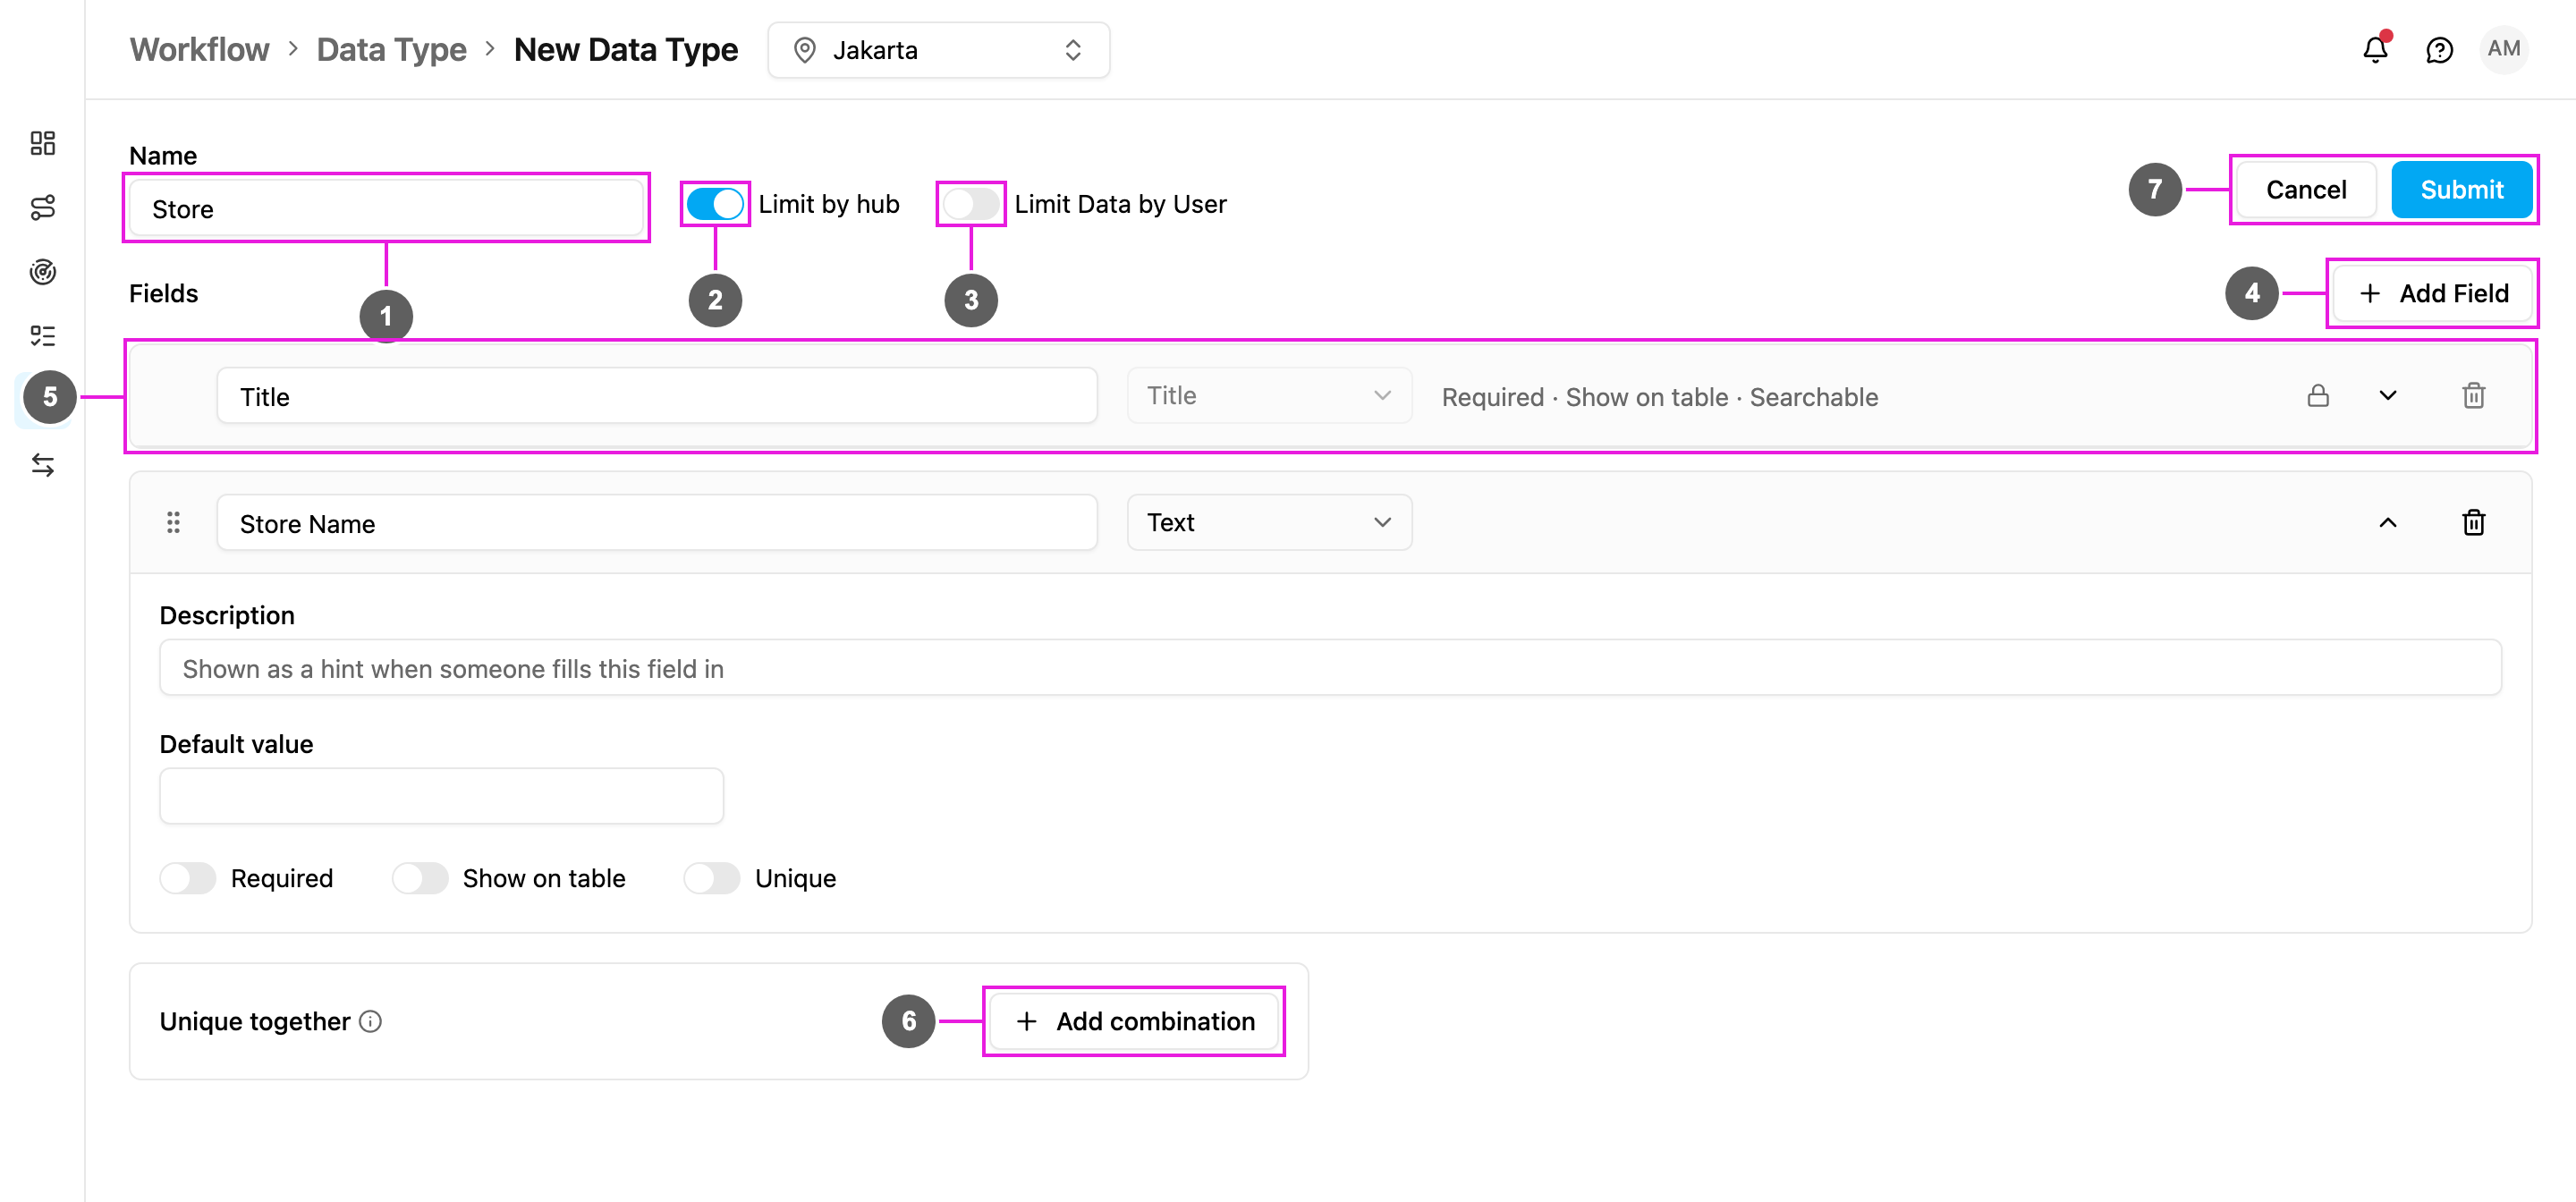Go to Workflow breadcrumb

(x=199, y=50)
